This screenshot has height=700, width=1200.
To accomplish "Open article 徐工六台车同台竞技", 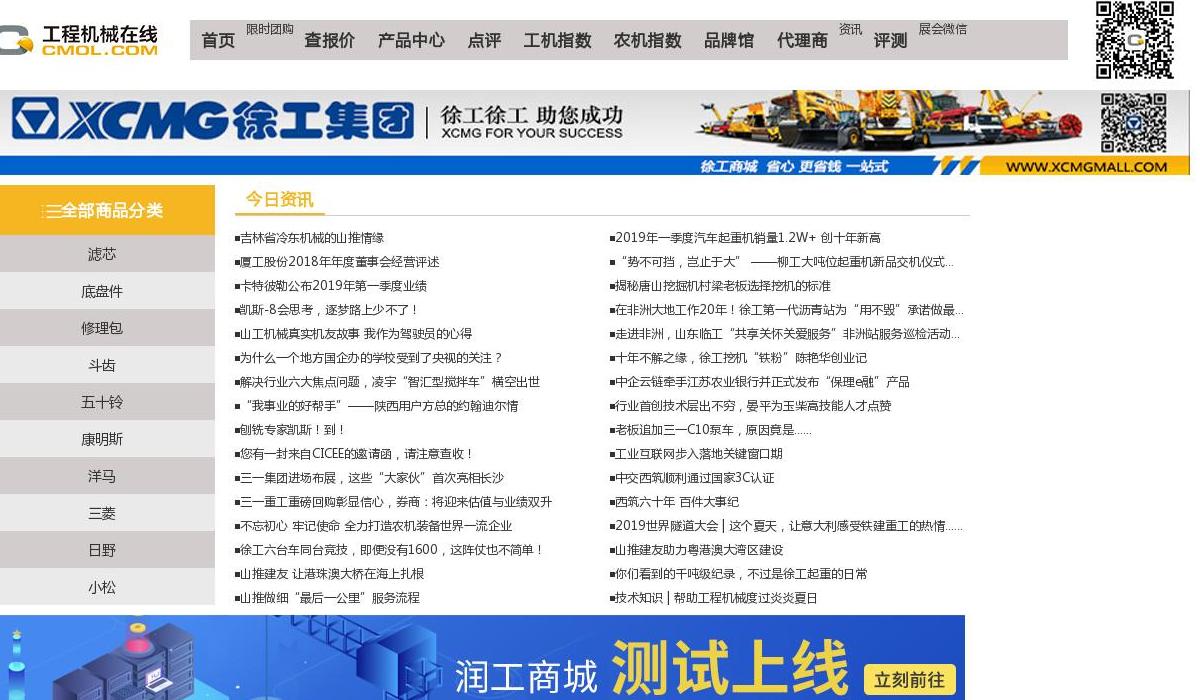I will click(x=389, y=550).
